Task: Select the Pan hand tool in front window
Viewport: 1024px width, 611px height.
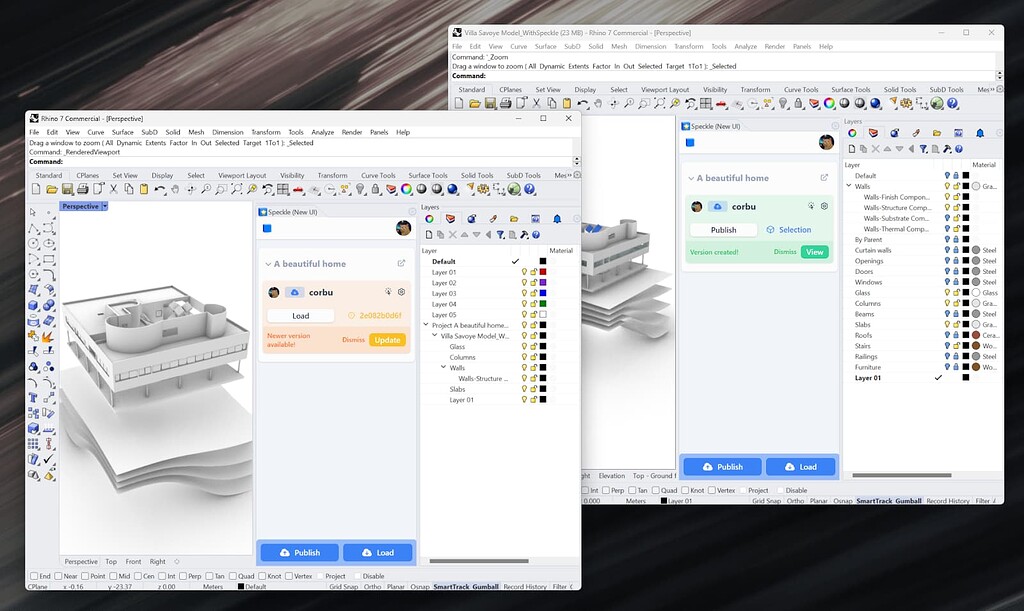Action: tap(175, 189)
